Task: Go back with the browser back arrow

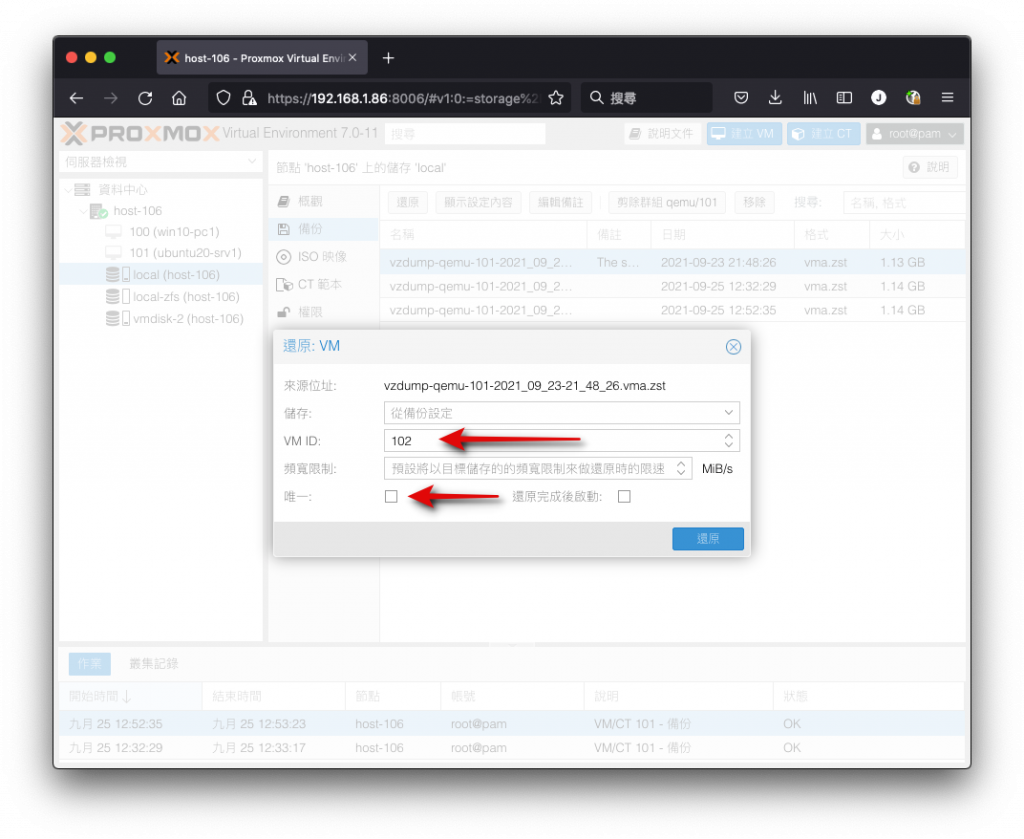Action: pyautogui.click(x=76, y=98)
